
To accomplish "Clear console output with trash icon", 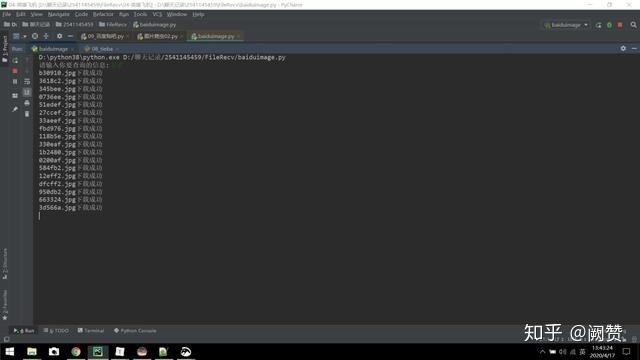I will point(27,114).
